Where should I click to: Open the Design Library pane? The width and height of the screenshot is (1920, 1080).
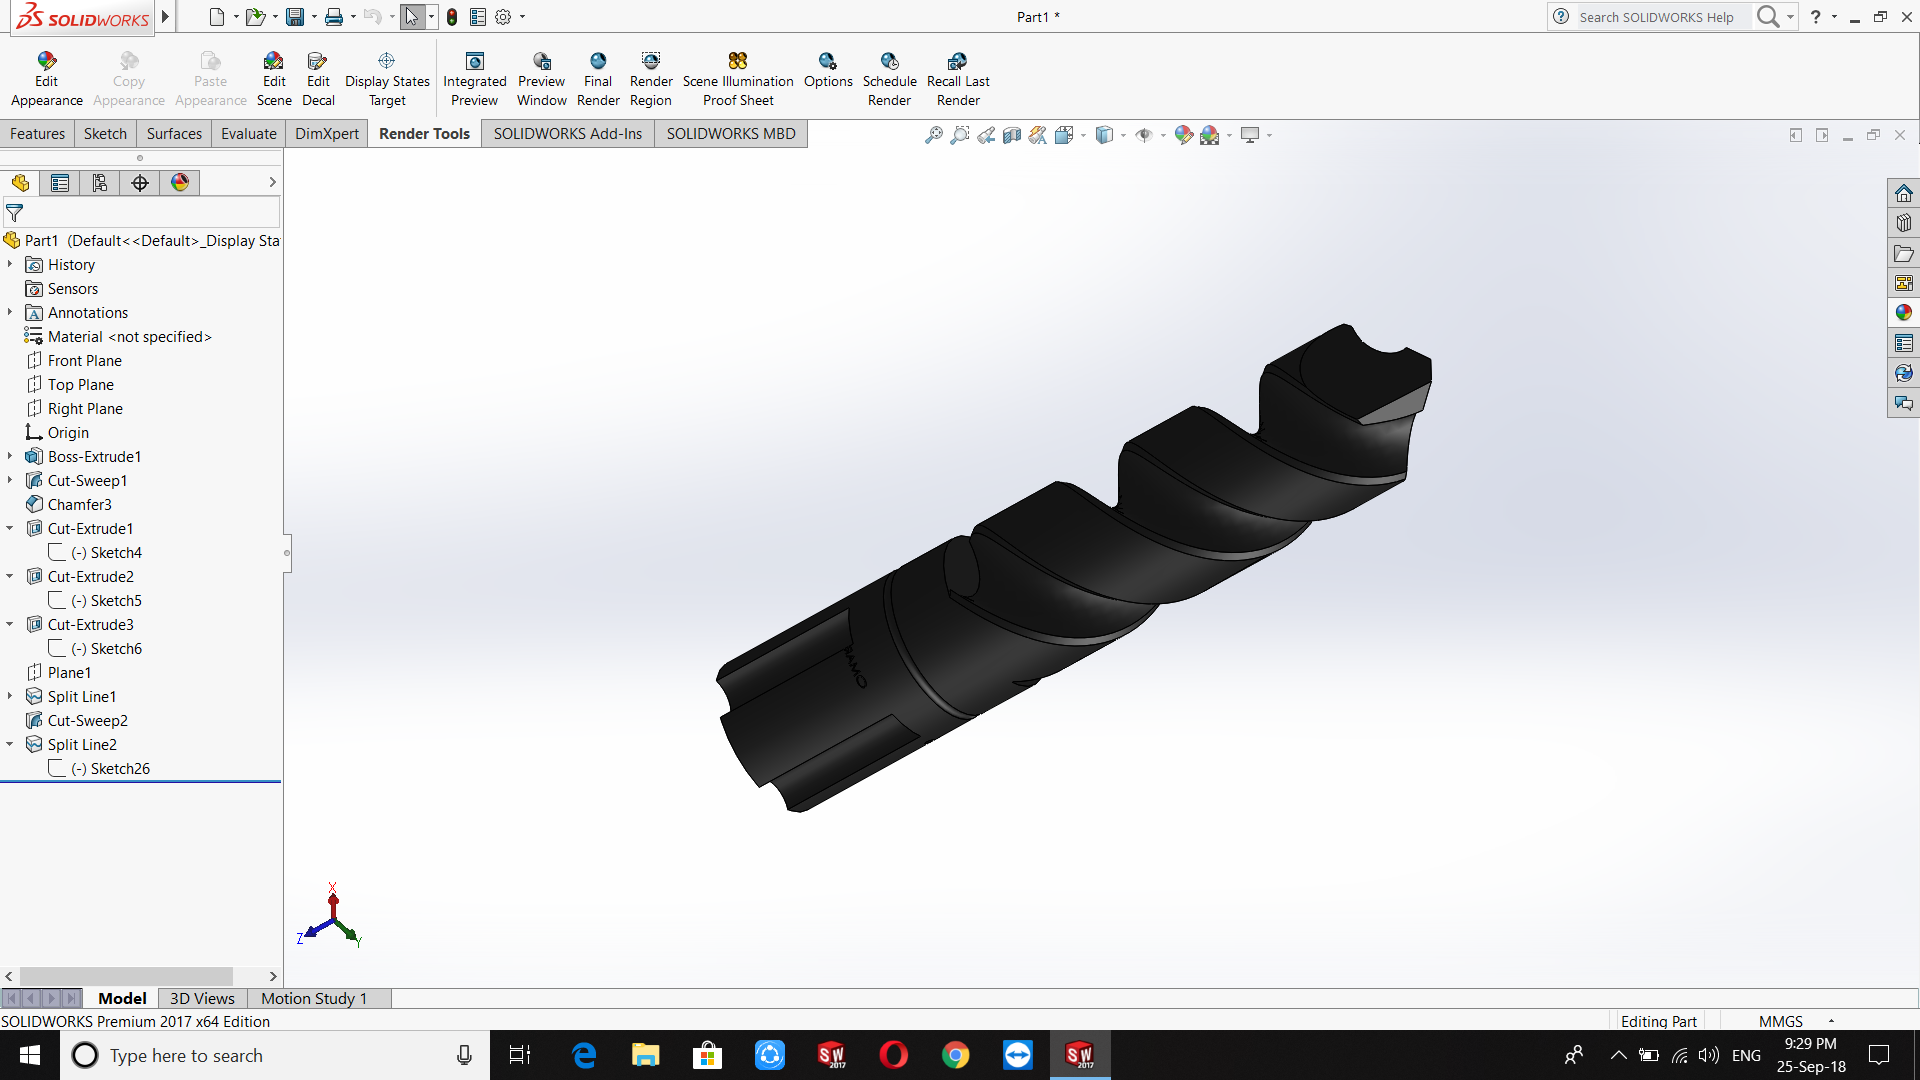[1903, 223]
